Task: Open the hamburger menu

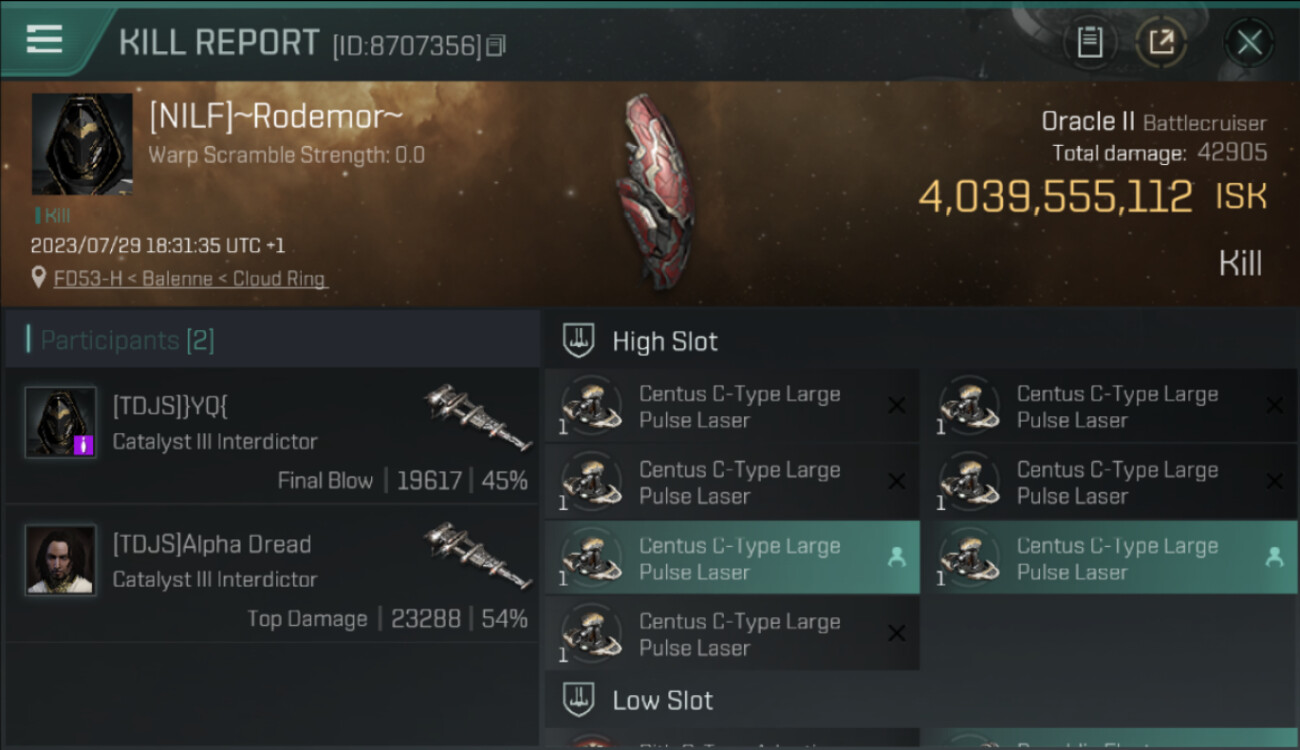Action: click(45, 40)
